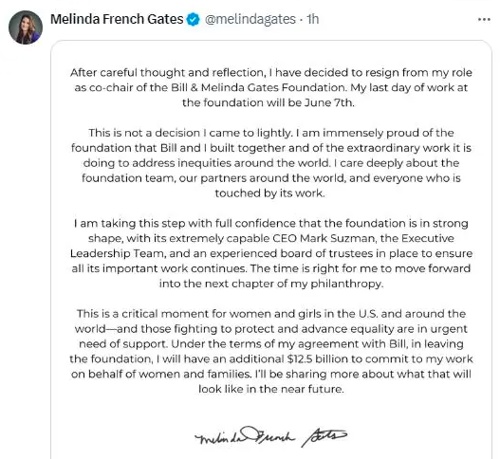Click the line 'look like in the near future.'
The height and width of the screenshot is (459, 500).
271,389
